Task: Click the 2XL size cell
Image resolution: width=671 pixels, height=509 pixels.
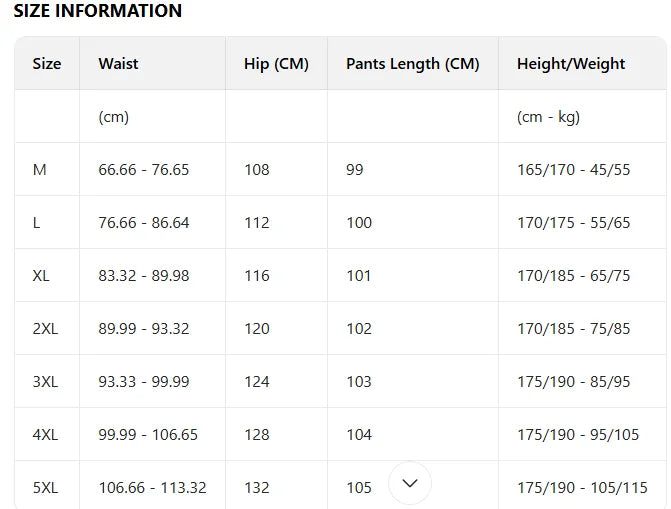Action: (45, 329)
